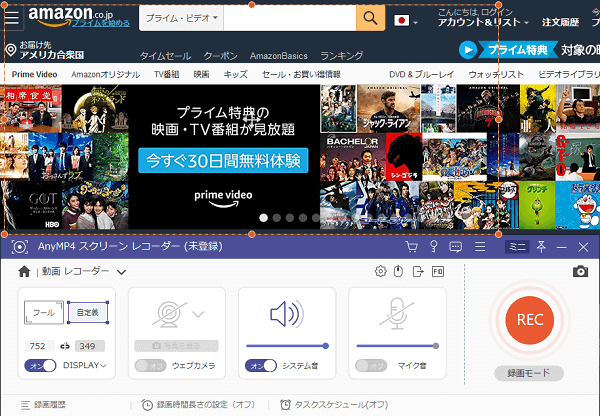Open mouse cursor recording settings icon

click(x=398, y=271)
